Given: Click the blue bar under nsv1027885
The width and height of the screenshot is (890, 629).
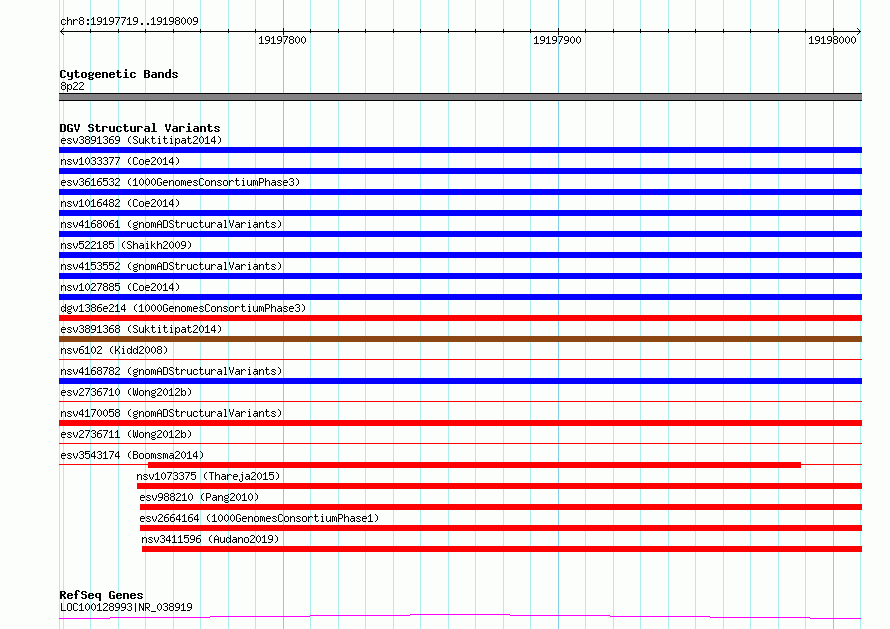Looking at the screenshot, I should point(460,297).
